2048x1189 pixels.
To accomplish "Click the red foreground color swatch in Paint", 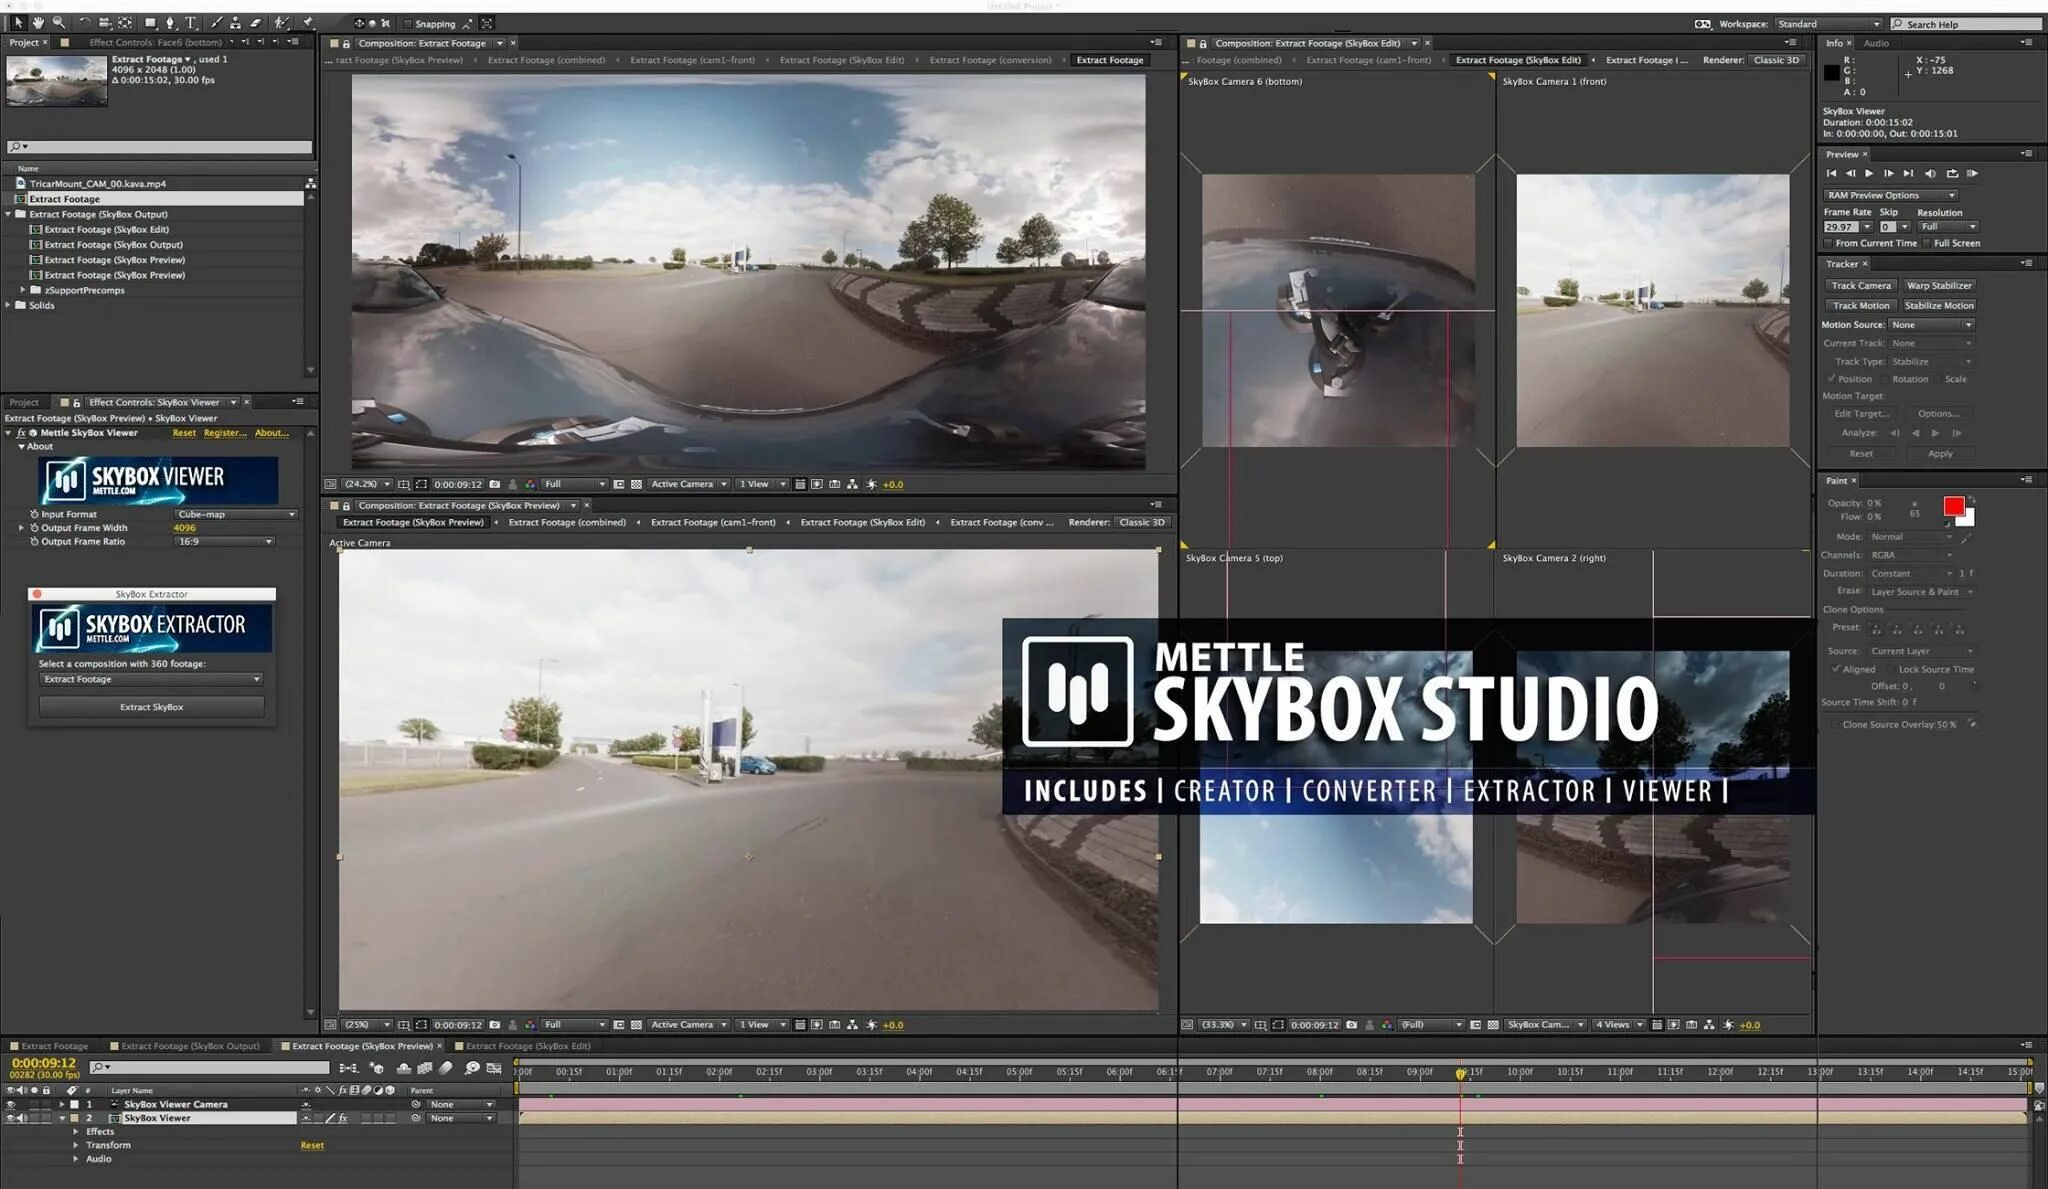I will 1953,506.
